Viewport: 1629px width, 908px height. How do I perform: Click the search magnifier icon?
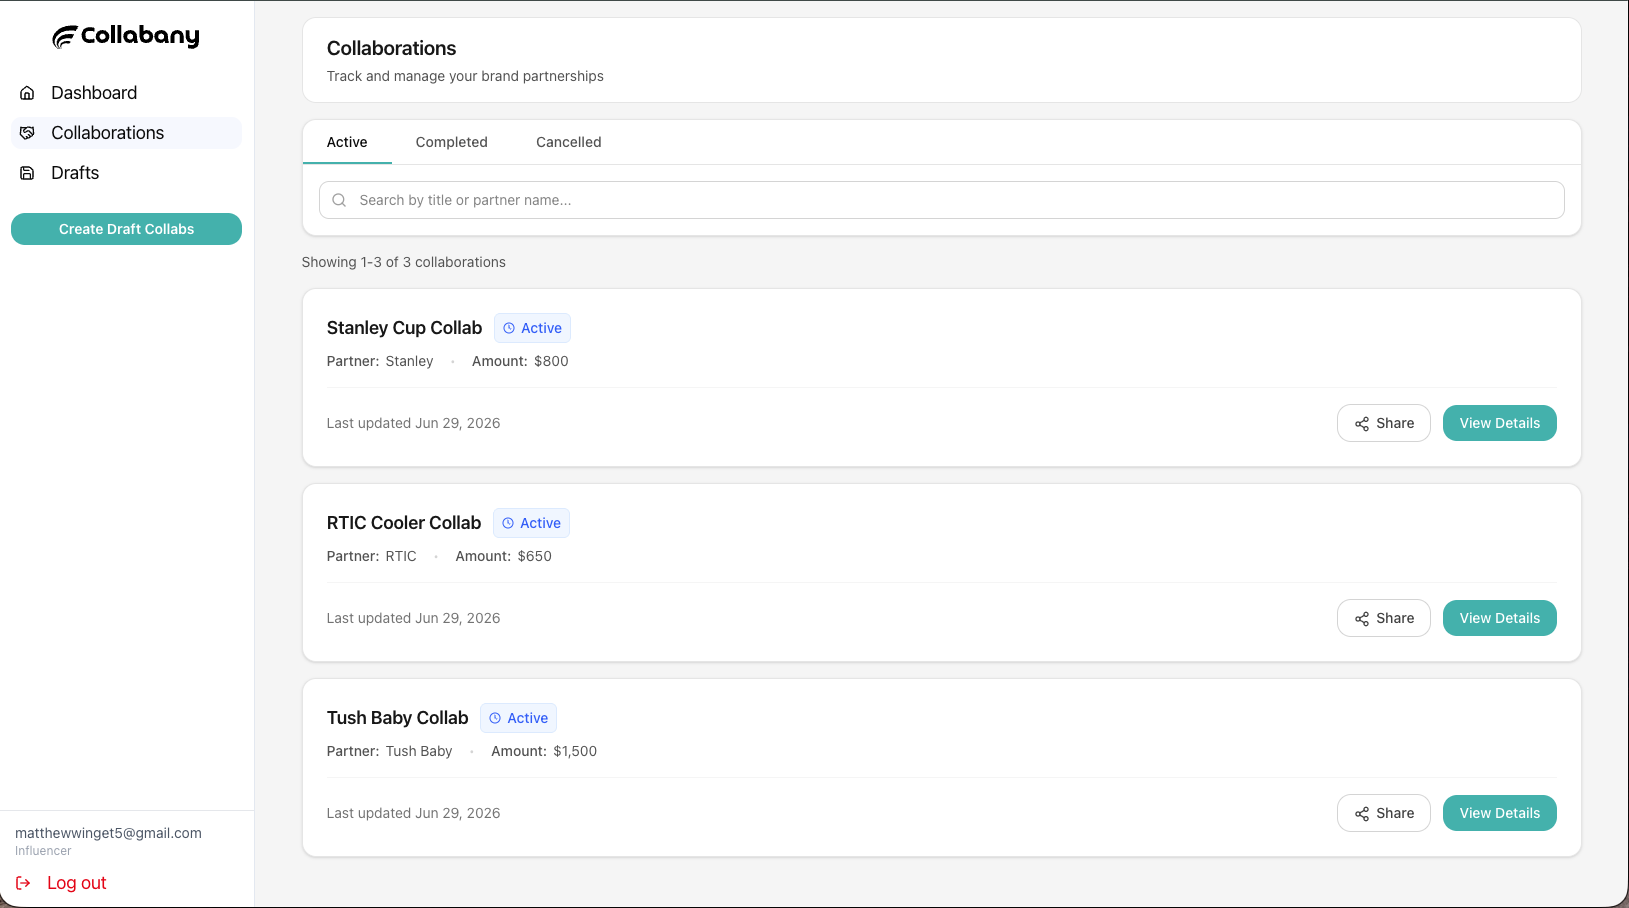pyautogui.click(x=339, y=200)
